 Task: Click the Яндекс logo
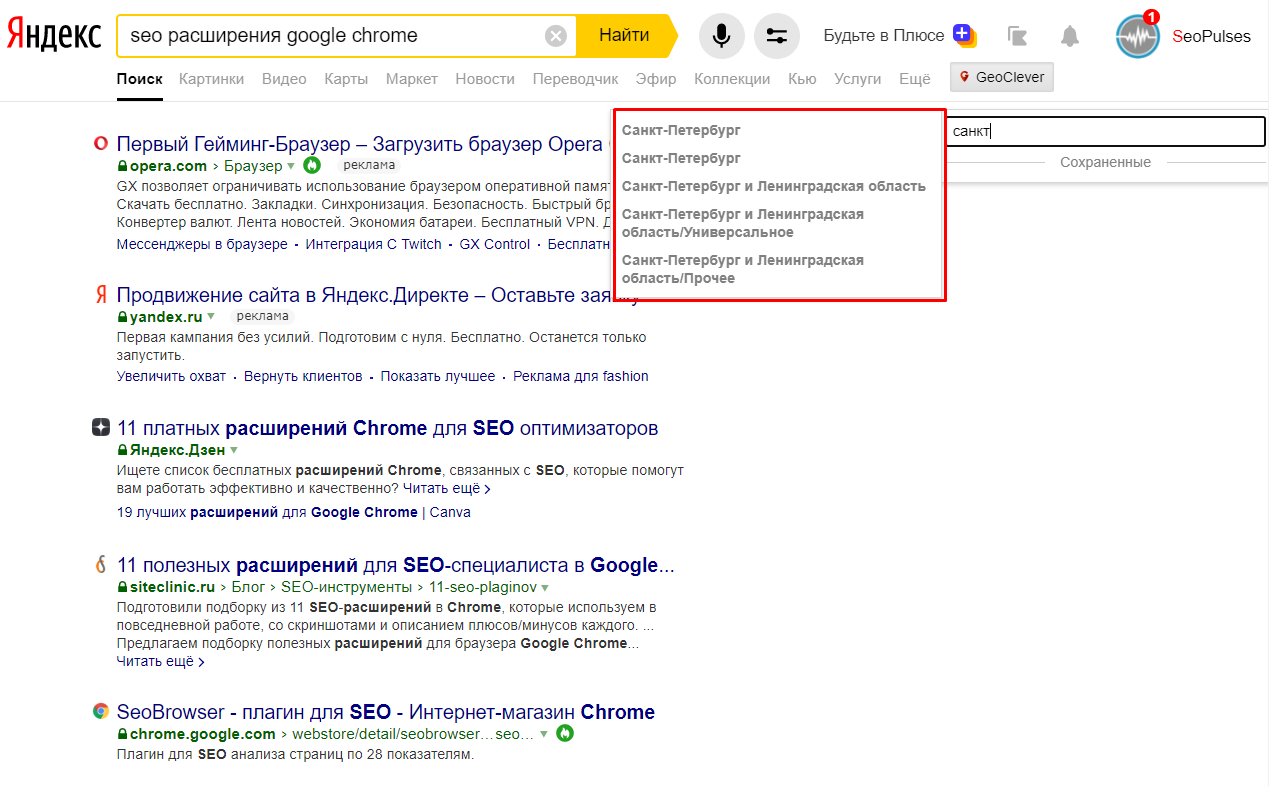click(54, 36)
